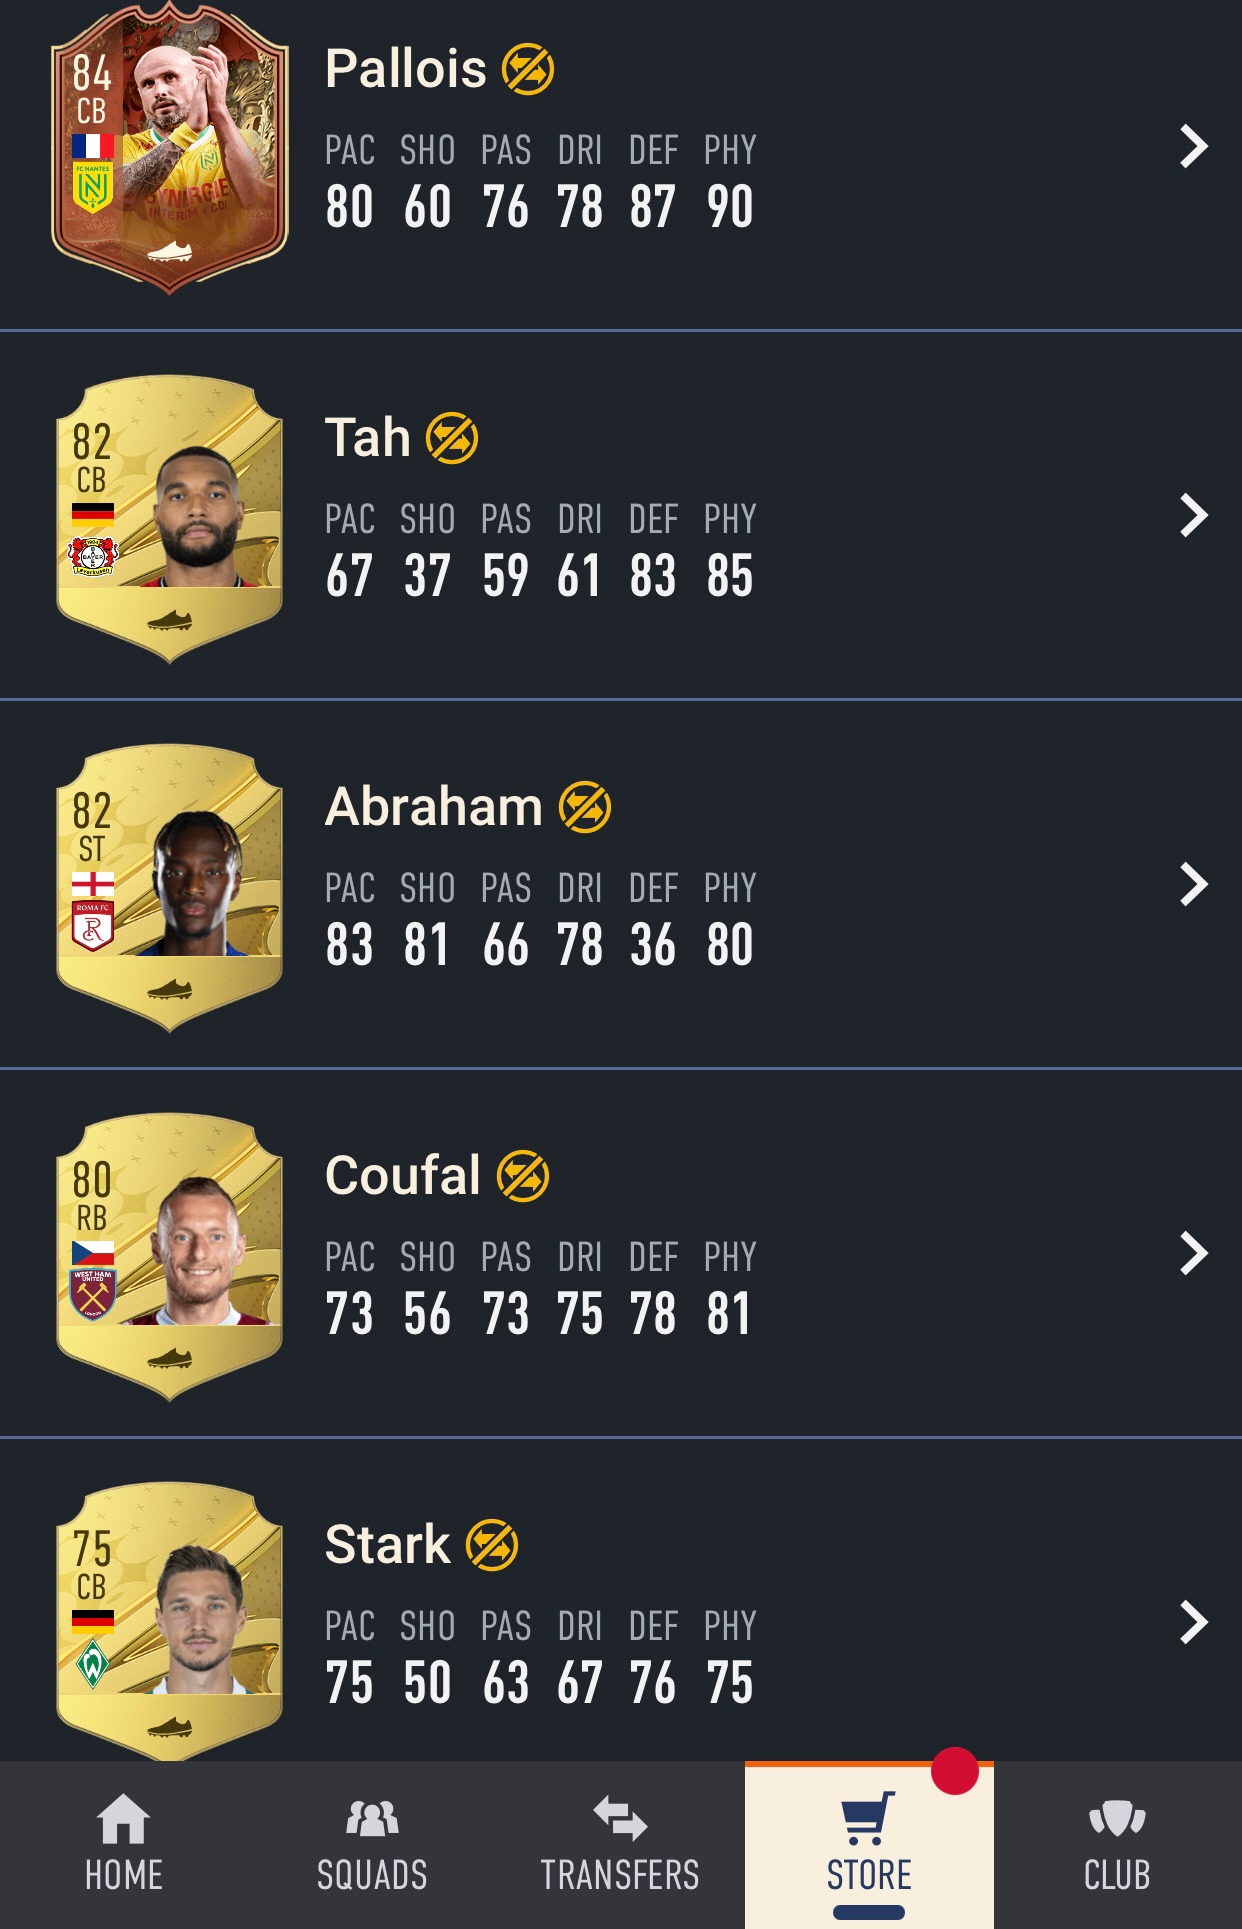Open Coufal details via the right chevron
This screenshot has width=1242, height=1929.
tap(1194, 1254)
